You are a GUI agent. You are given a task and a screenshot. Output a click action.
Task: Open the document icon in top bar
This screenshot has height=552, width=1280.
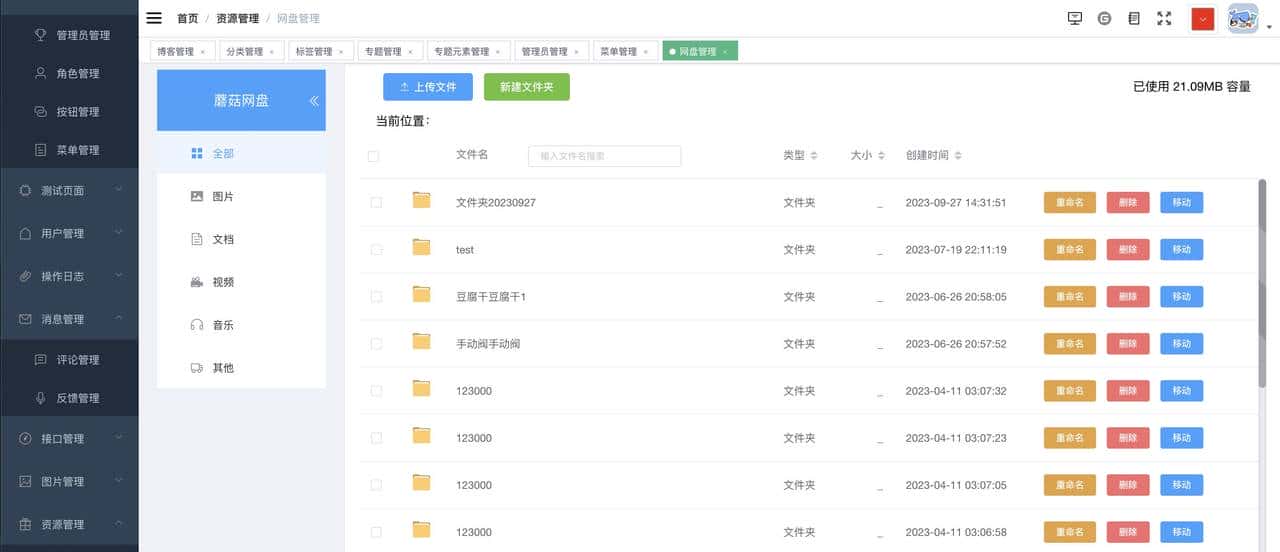(x=1133, y=18)
